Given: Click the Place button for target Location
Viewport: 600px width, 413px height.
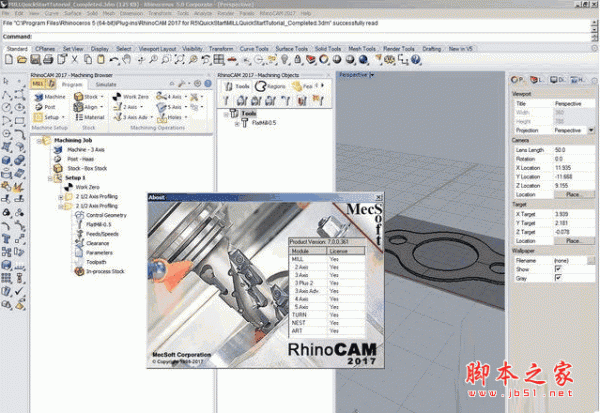Looking at the screenshot, I should (574, 241).
